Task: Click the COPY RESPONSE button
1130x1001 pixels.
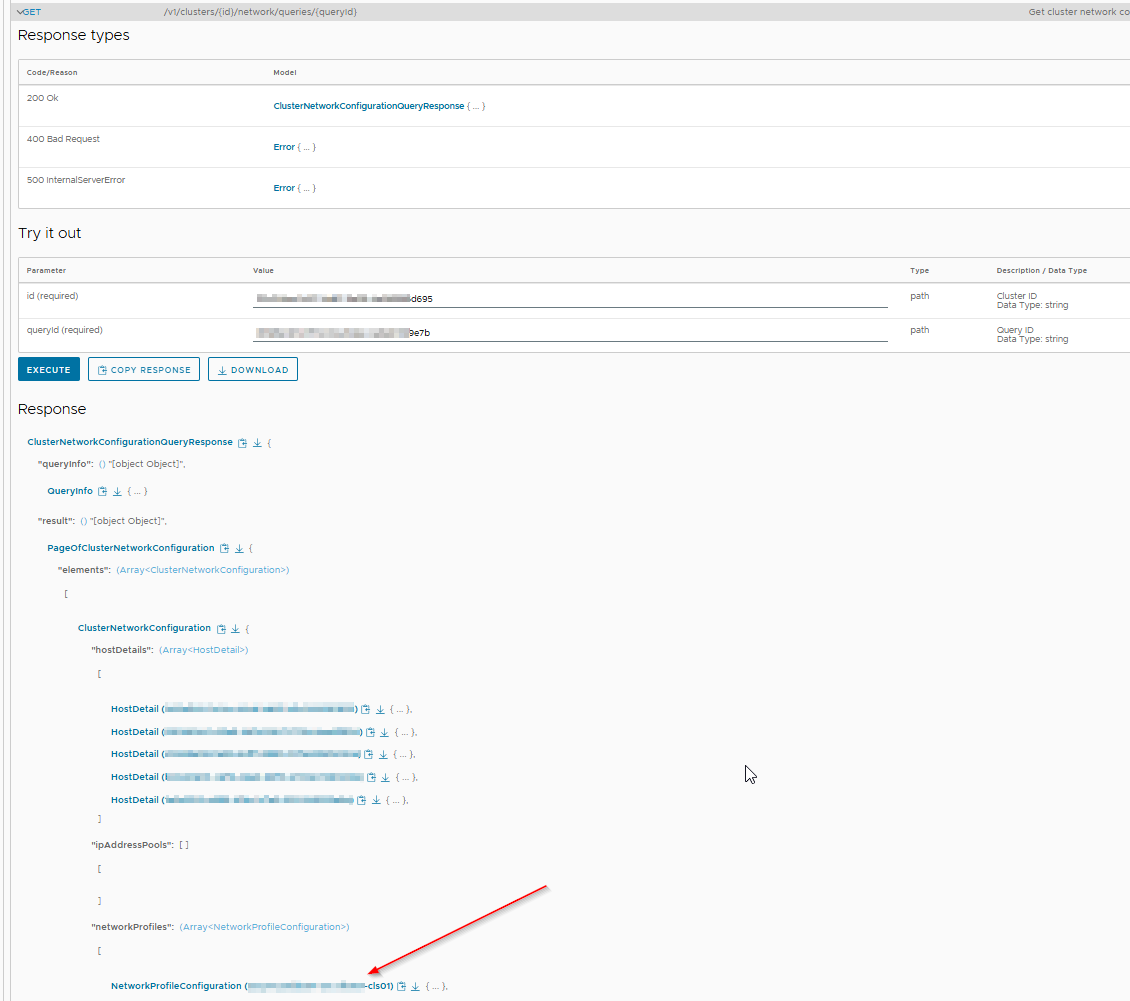Action: pos(144,370)
